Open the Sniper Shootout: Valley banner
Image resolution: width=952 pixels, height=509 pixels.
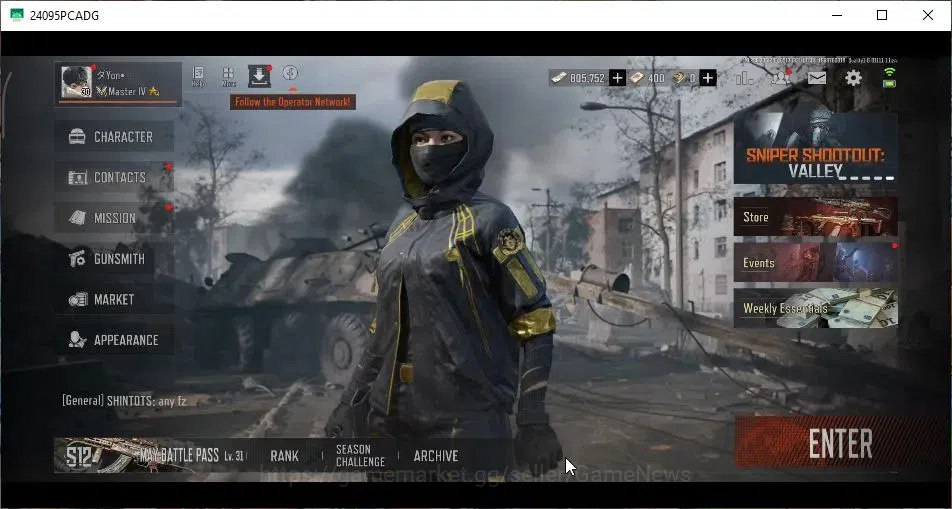pos(815,148)
